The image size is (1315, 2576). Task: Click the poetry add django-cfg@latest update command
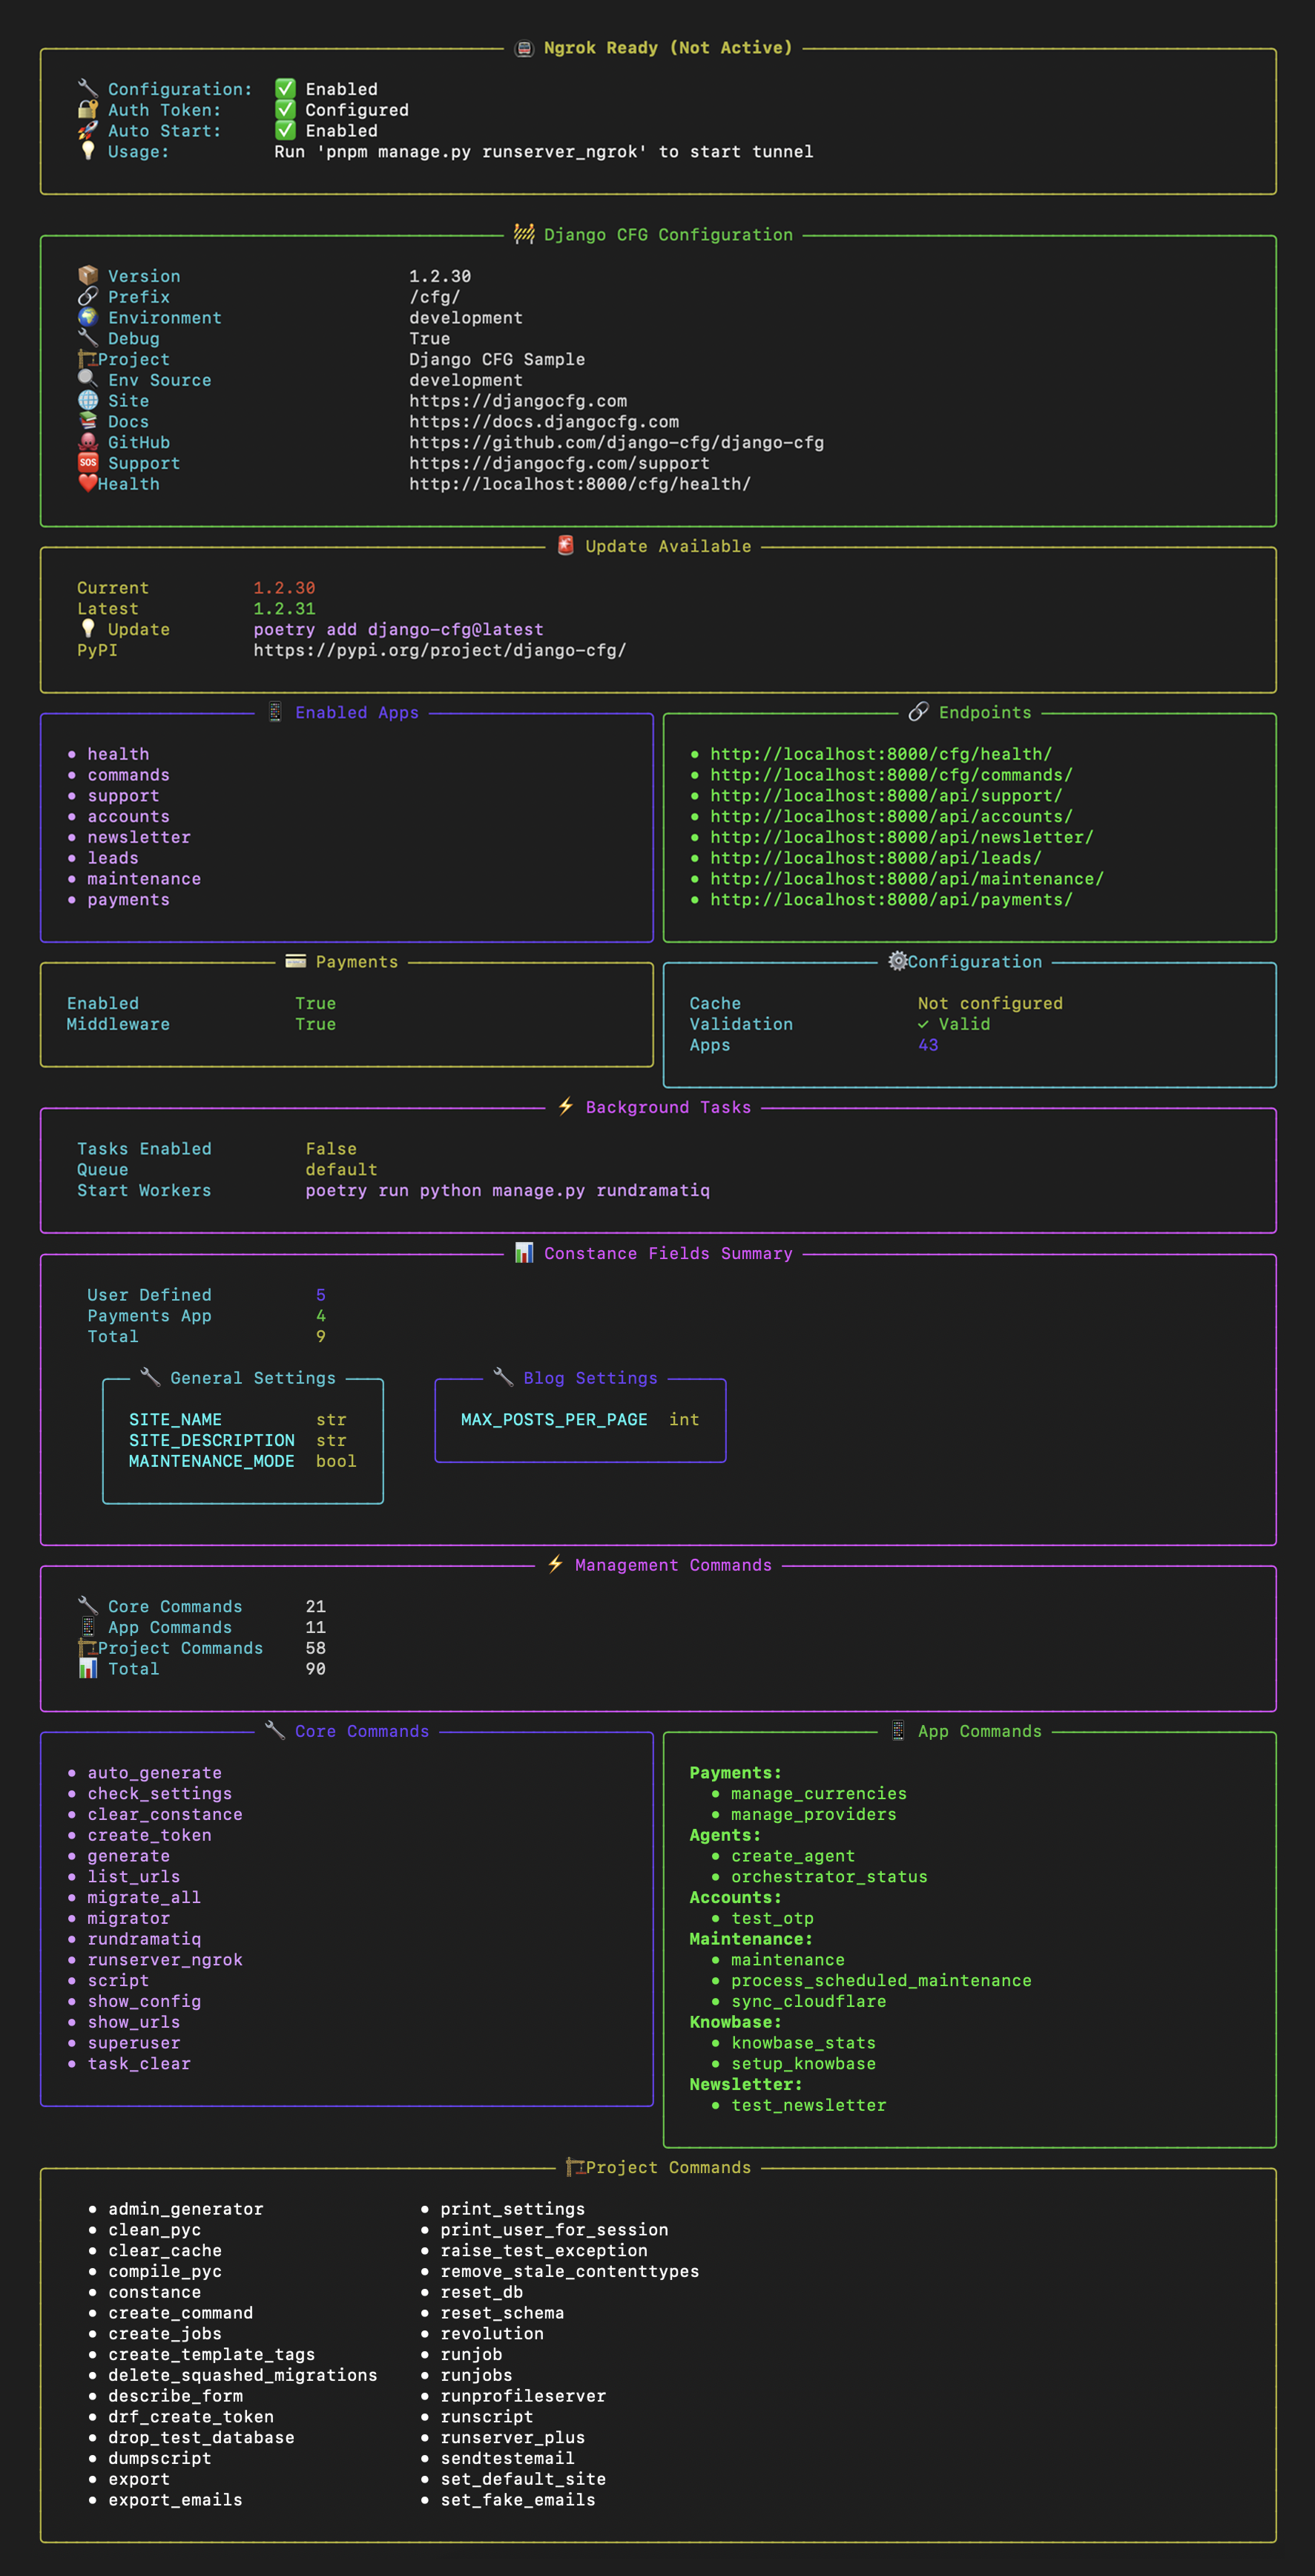(x=399, y=629)
